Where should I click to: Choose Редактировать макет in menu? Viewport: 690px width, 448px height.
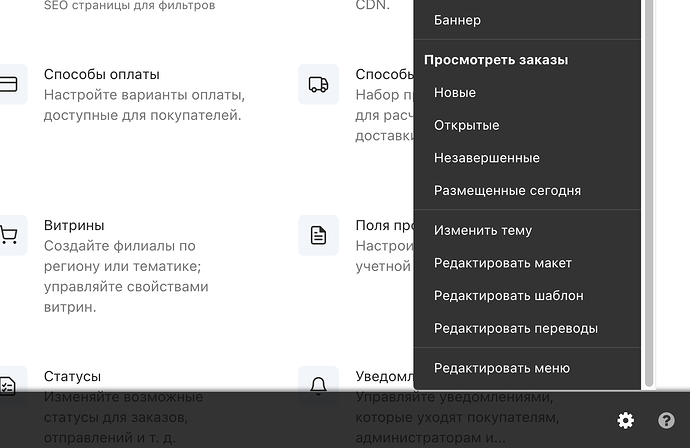(527, 263)
